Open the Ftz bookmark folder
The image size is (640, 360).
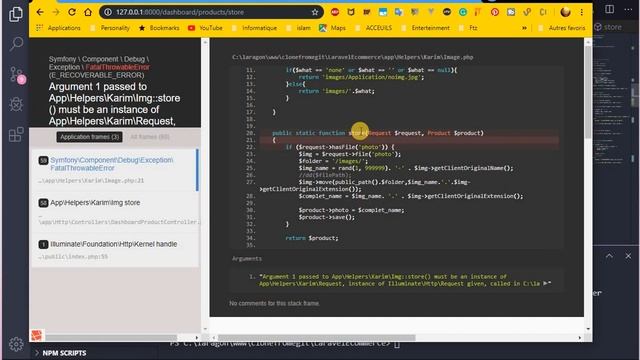coord(468,28)
